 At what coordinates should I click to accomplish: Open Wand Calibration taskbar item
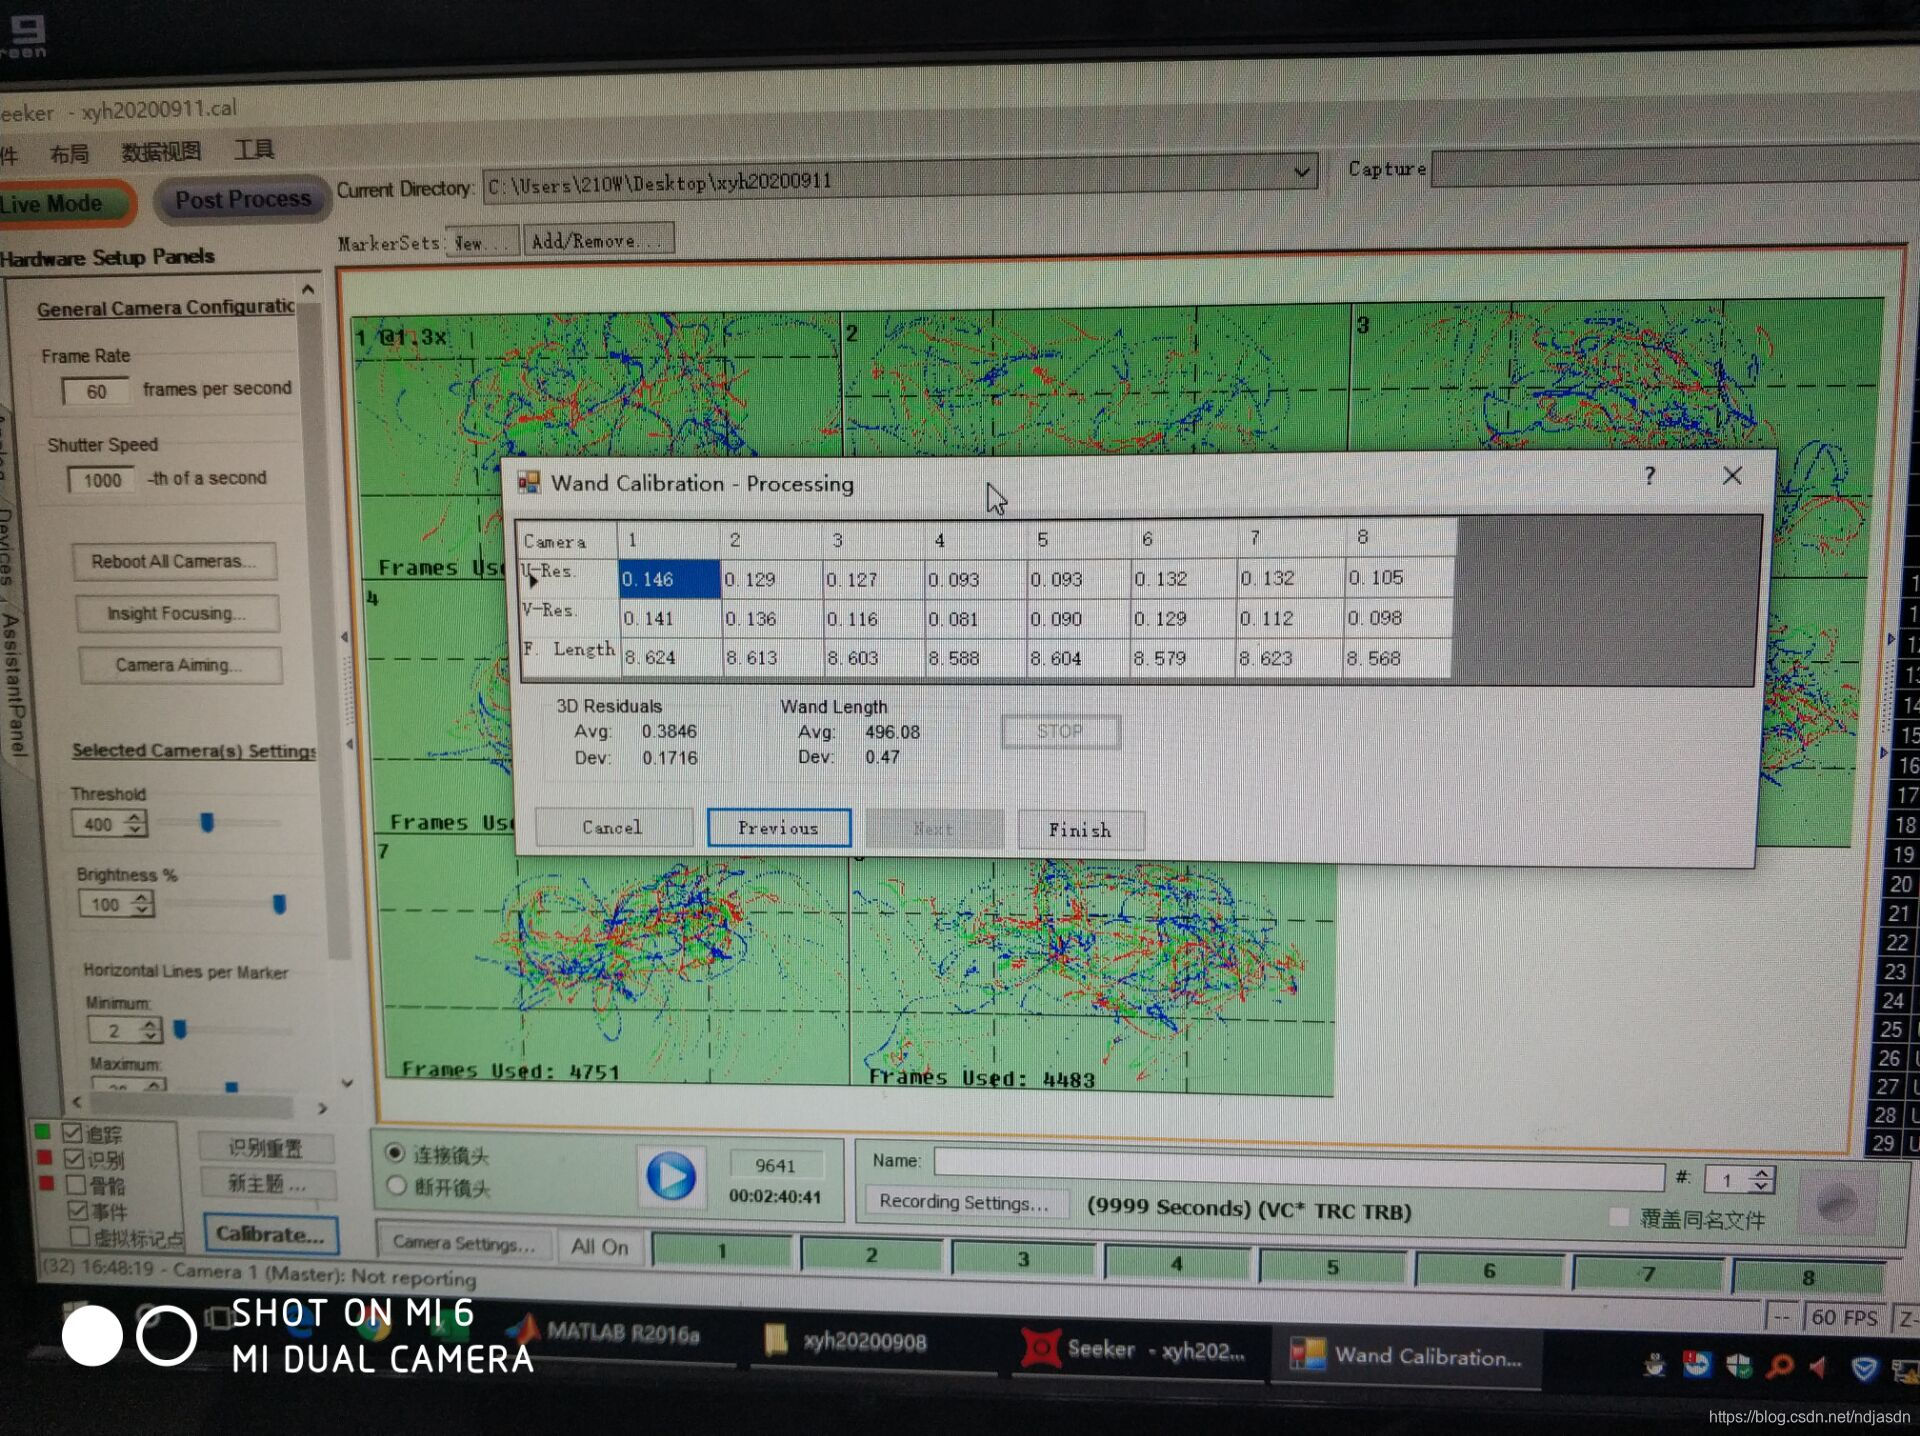point(1406,1356)
